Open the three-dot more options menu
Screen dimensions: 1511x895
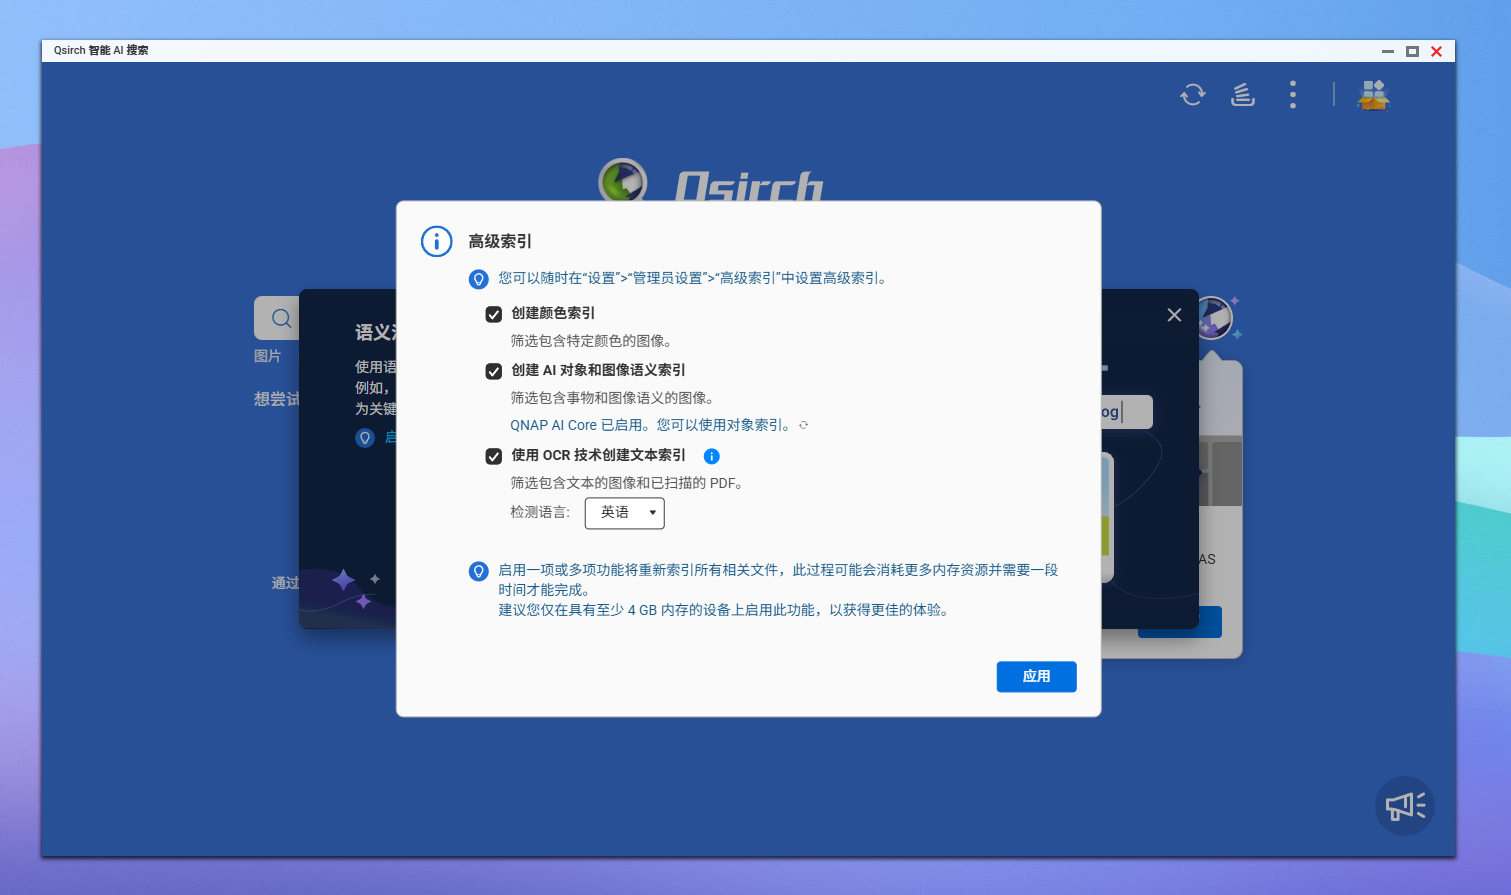(x=1292, y=95)
